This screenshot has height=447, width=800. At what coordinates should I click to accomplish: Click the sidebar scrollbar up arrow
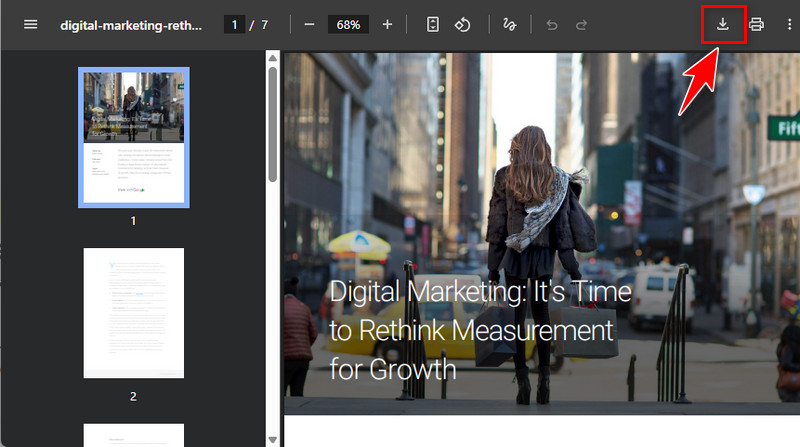click(x=272, y=59)
